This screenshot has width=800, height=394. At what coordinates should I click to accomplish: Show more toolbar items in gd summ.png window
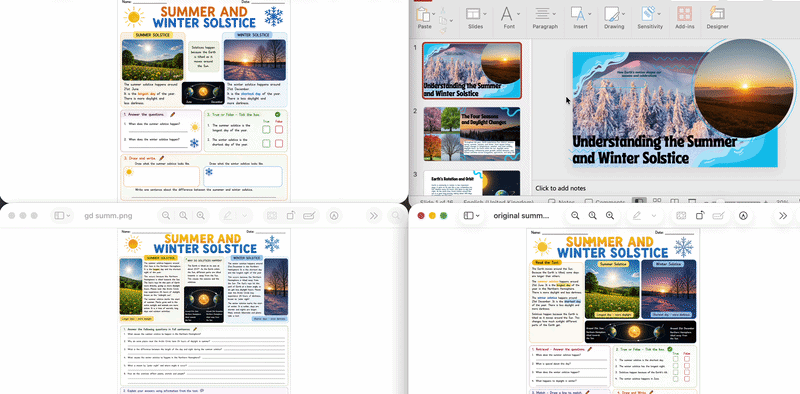(x=374, y=216)
